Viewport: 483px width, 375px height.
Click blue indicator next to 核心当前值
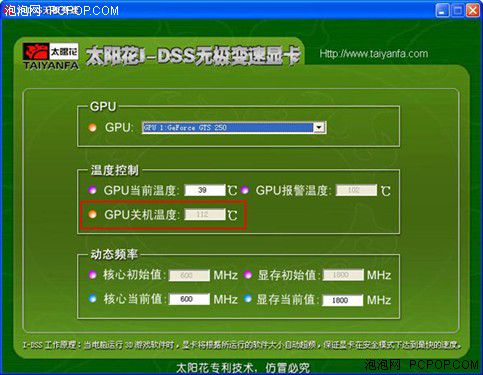click(x=92, y=298)
